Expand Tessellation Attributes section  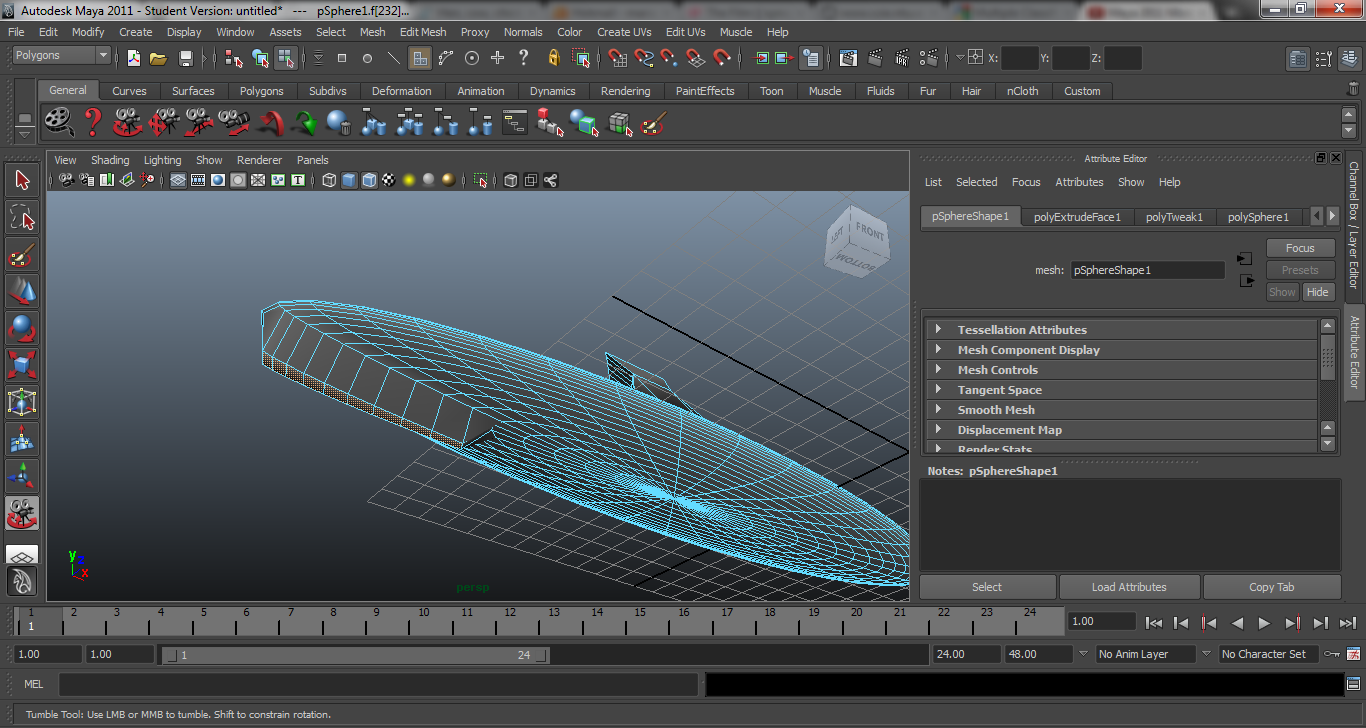click(x=1120, y=330)
